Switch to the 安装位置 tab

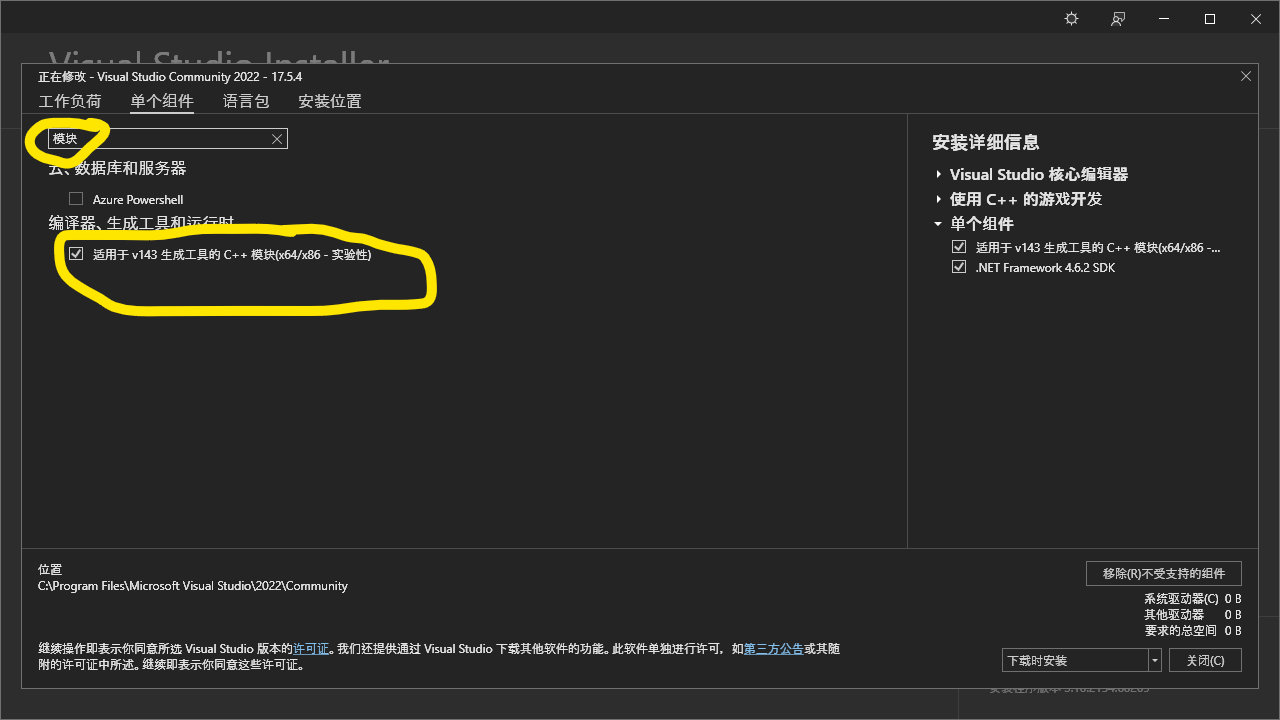point(329,101)
